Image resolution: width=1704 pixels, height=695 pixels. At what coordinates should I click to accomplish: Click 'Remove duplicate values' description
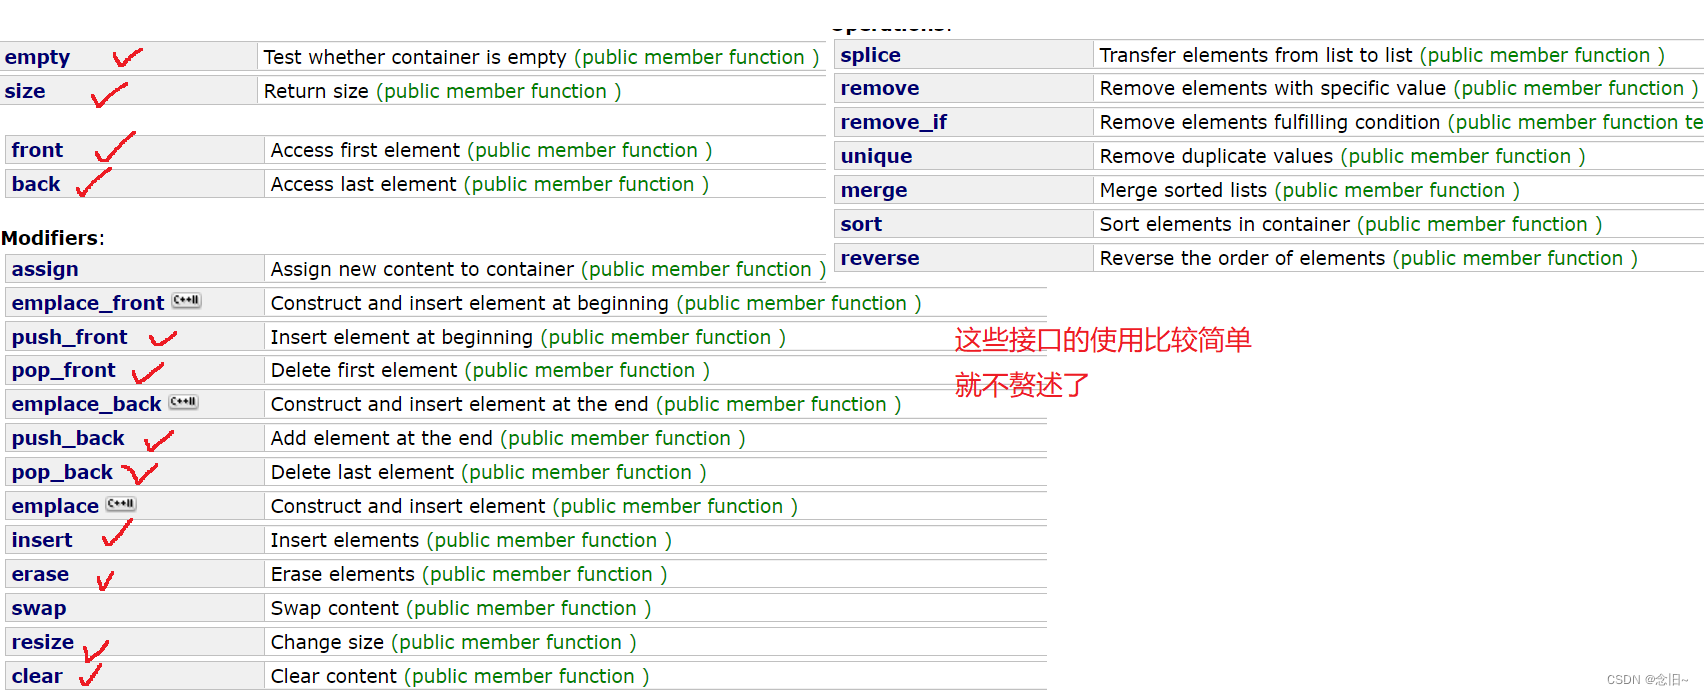point(1216,156)
